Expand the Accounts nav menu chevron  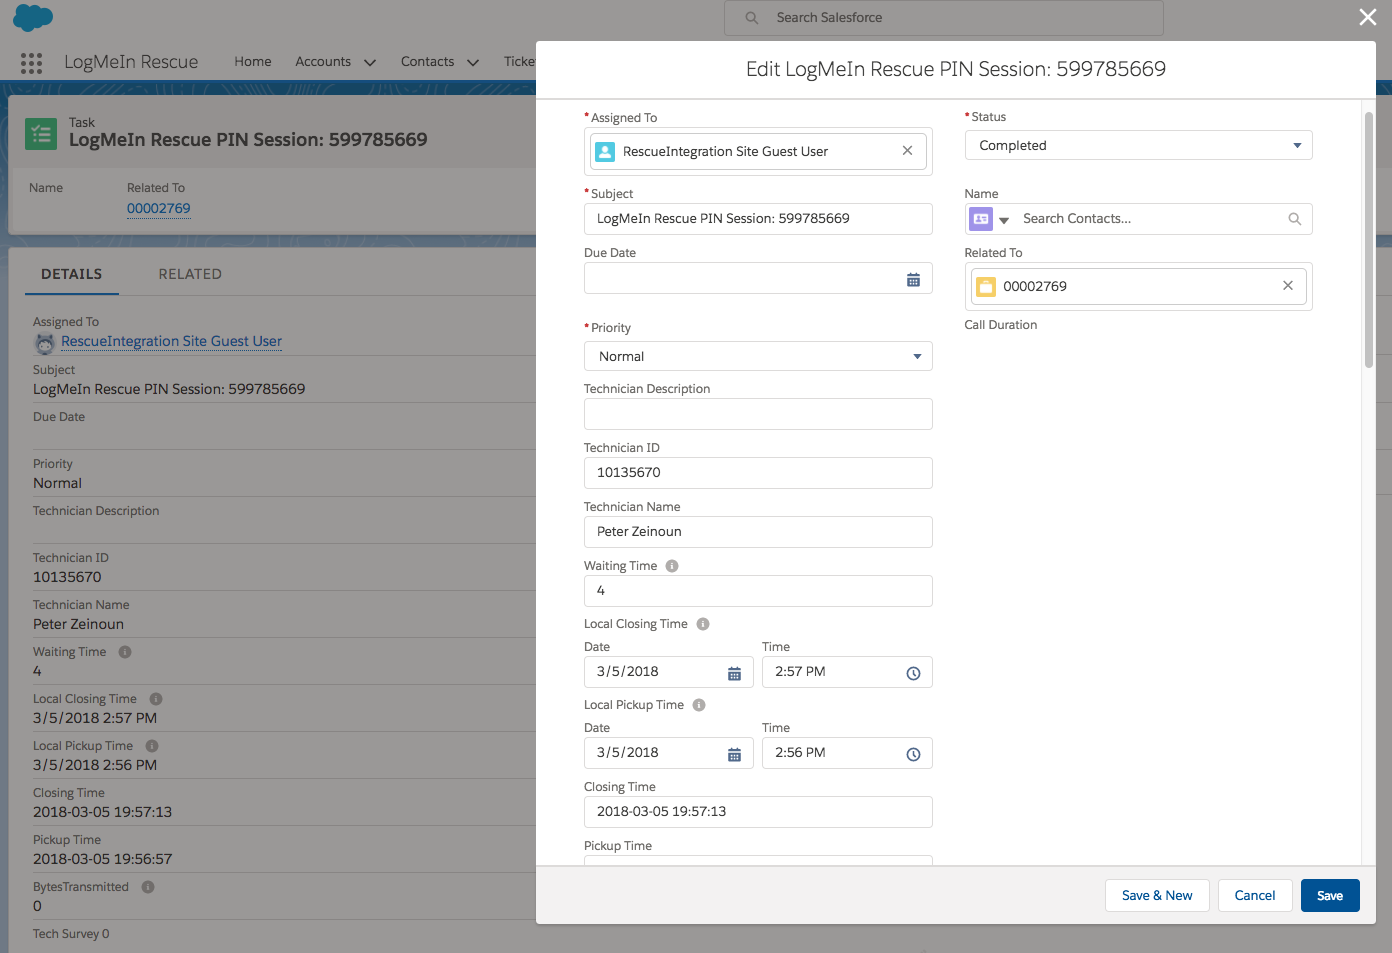click(x=370, y=62)
